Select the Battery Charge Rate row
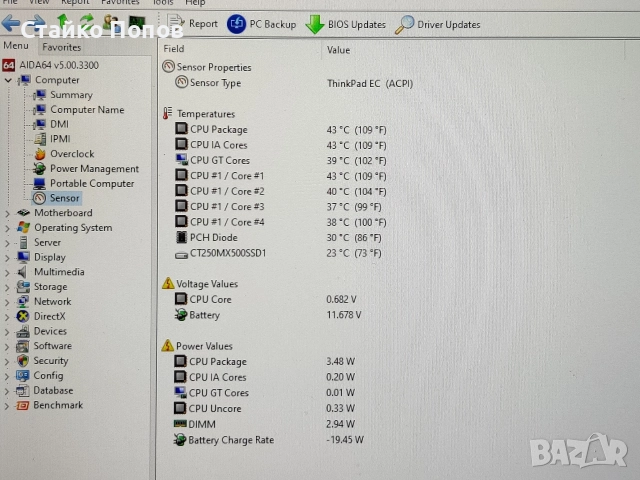The height and width of the screenshot is (480, 640). coord(269,440)
